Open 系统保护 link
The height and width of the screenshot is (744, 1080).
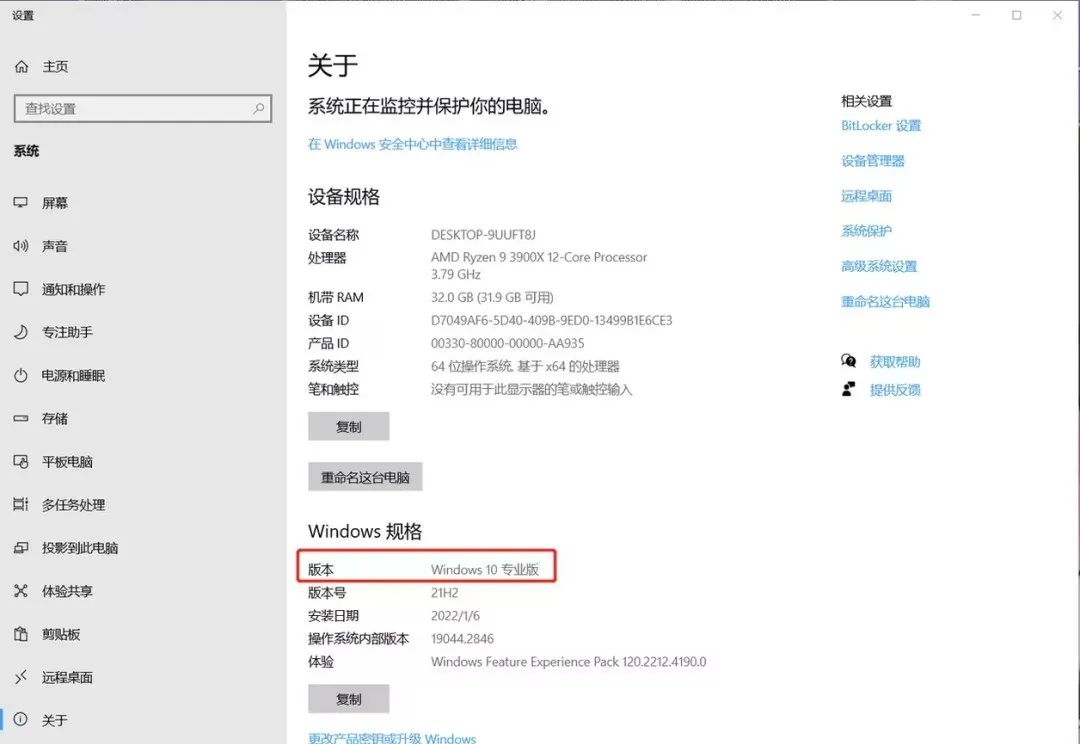tap(866, 231)
